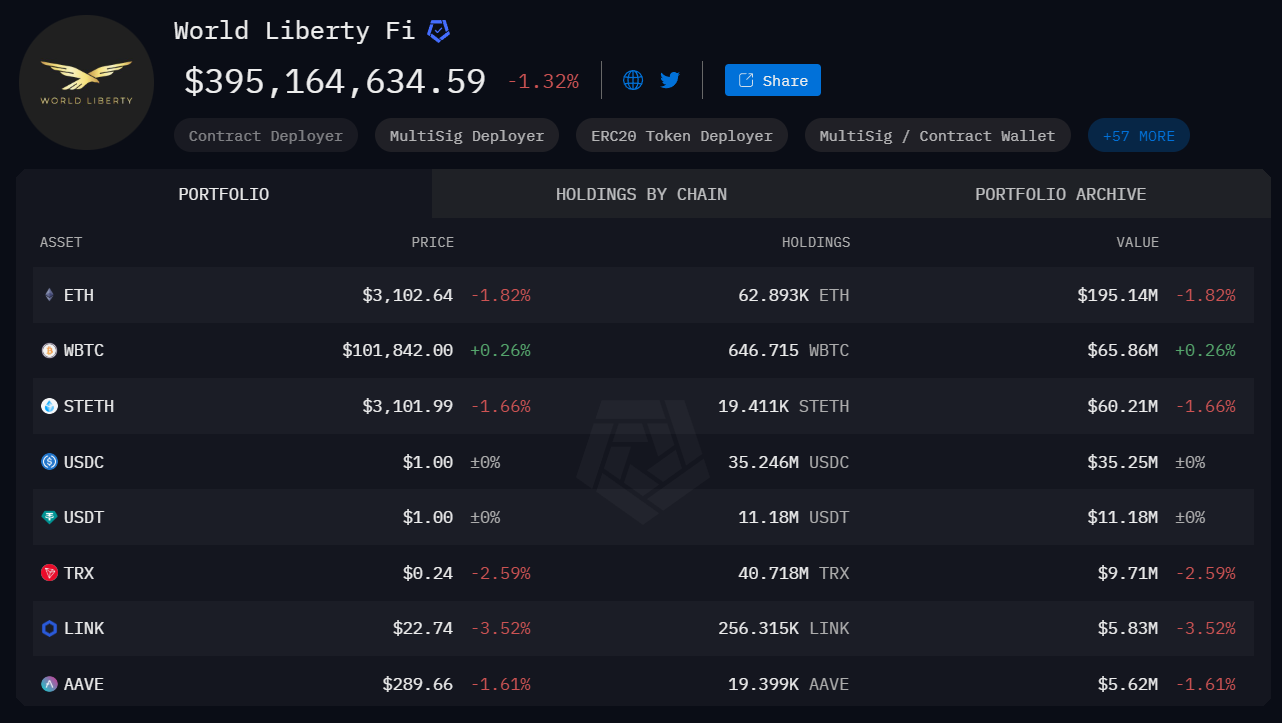Click the verified badge beside World Liberty Fi
The width and height of the screenshot is (1282, 723).
click(438, 31)
